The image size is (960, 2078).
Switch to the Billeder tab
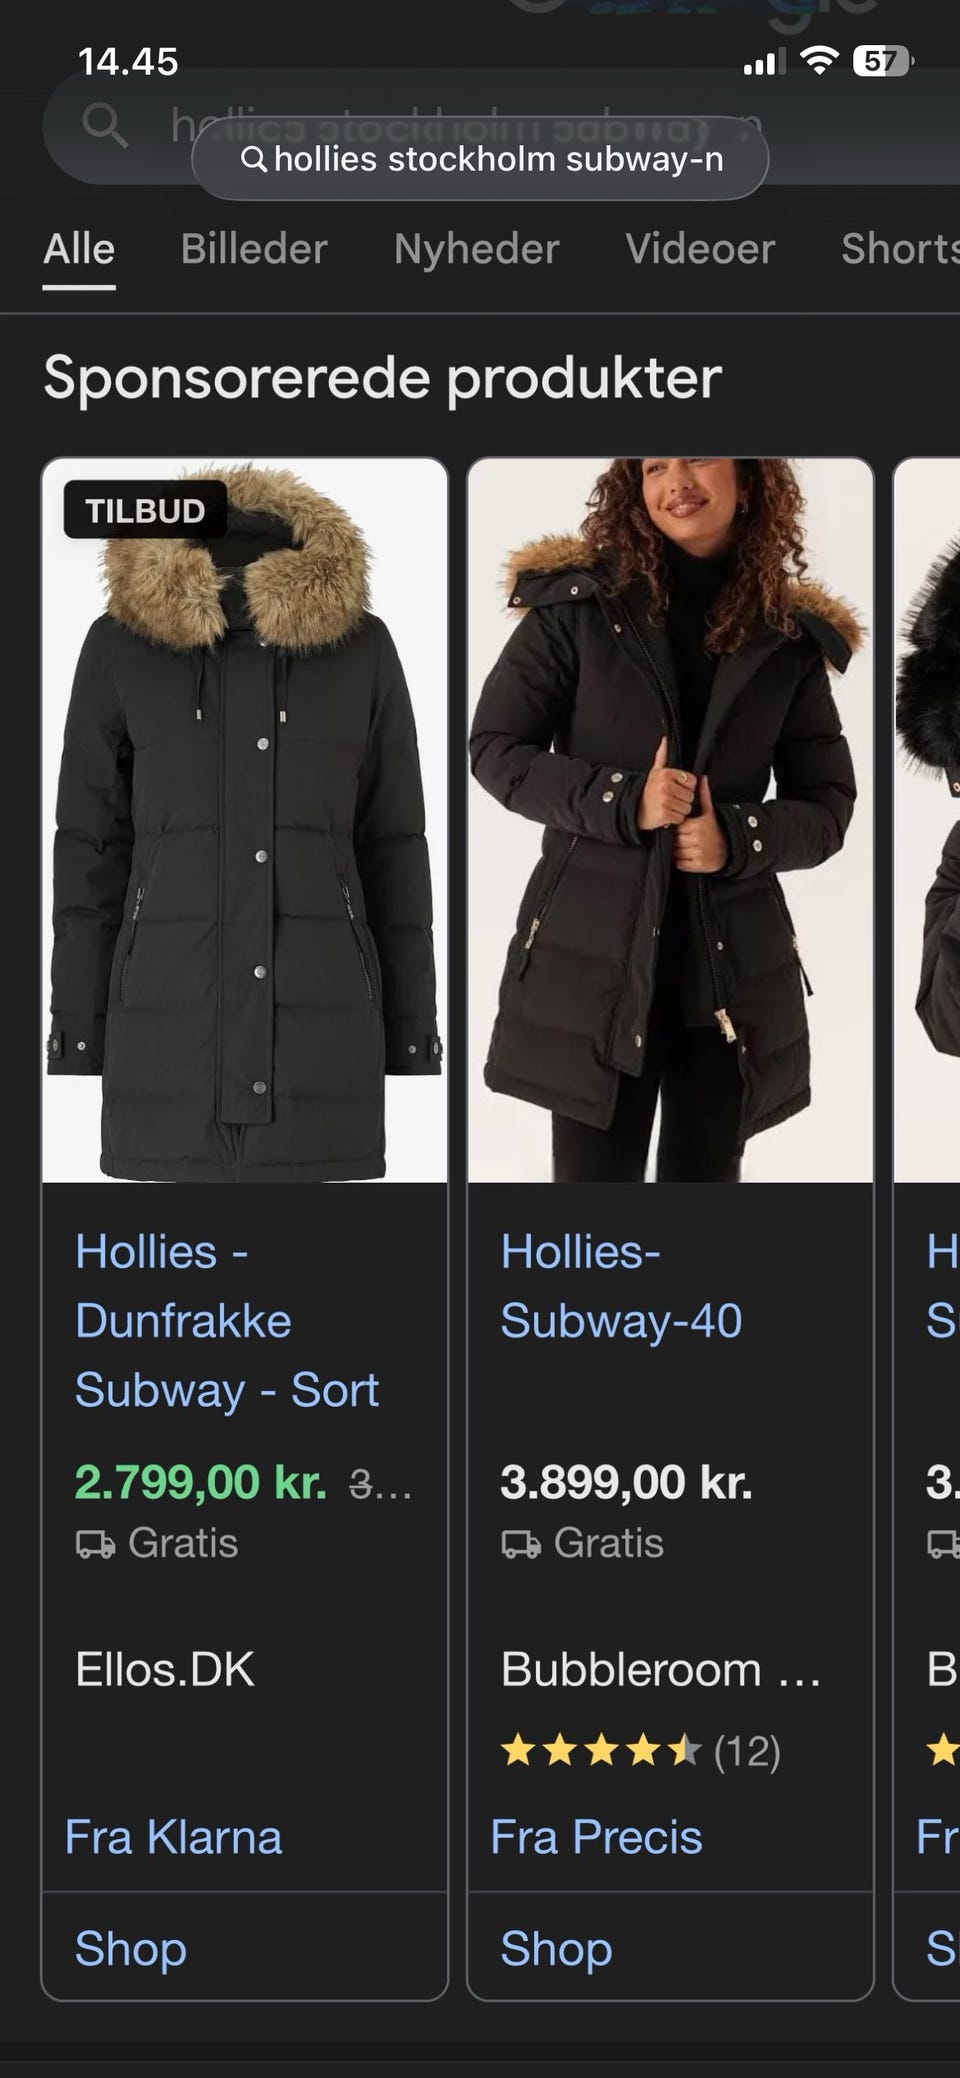[254, 248]
